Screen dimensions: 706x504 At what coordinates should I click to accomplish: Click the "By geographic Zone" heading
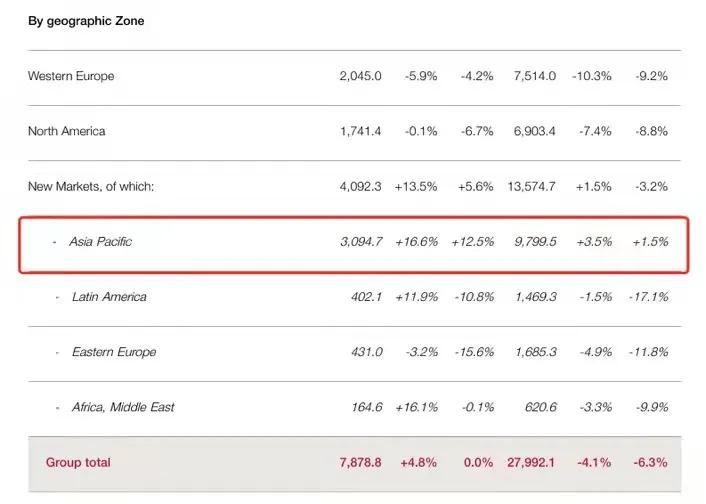click(x=86, y=21)
